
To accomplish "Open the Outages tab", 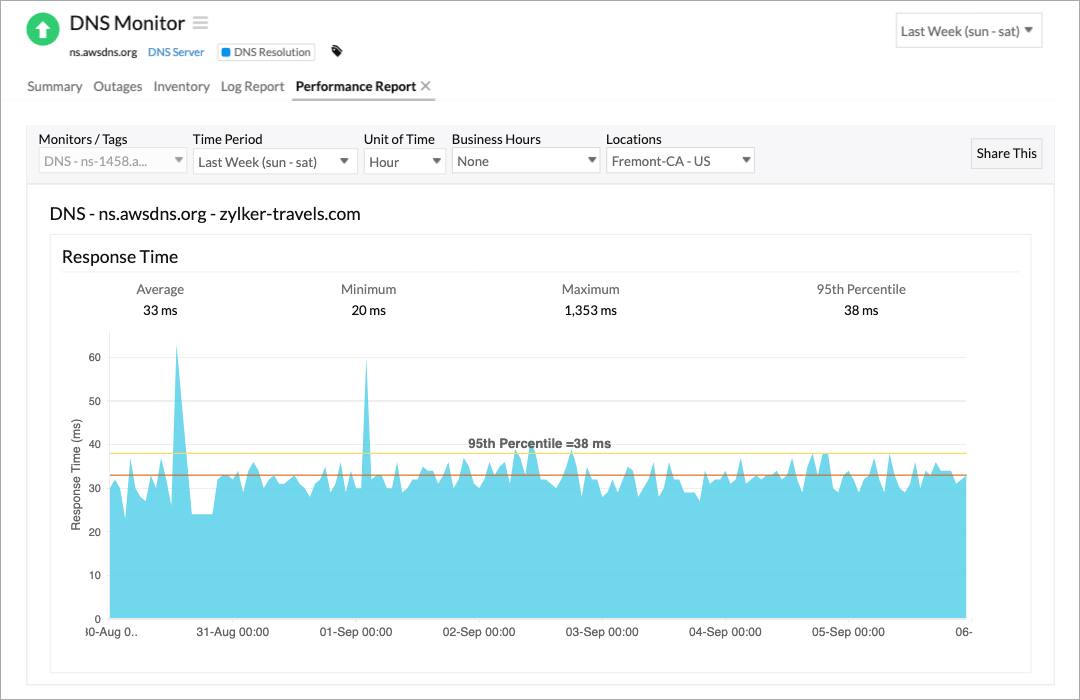I will pyautogui.click(x=117, y=86).
